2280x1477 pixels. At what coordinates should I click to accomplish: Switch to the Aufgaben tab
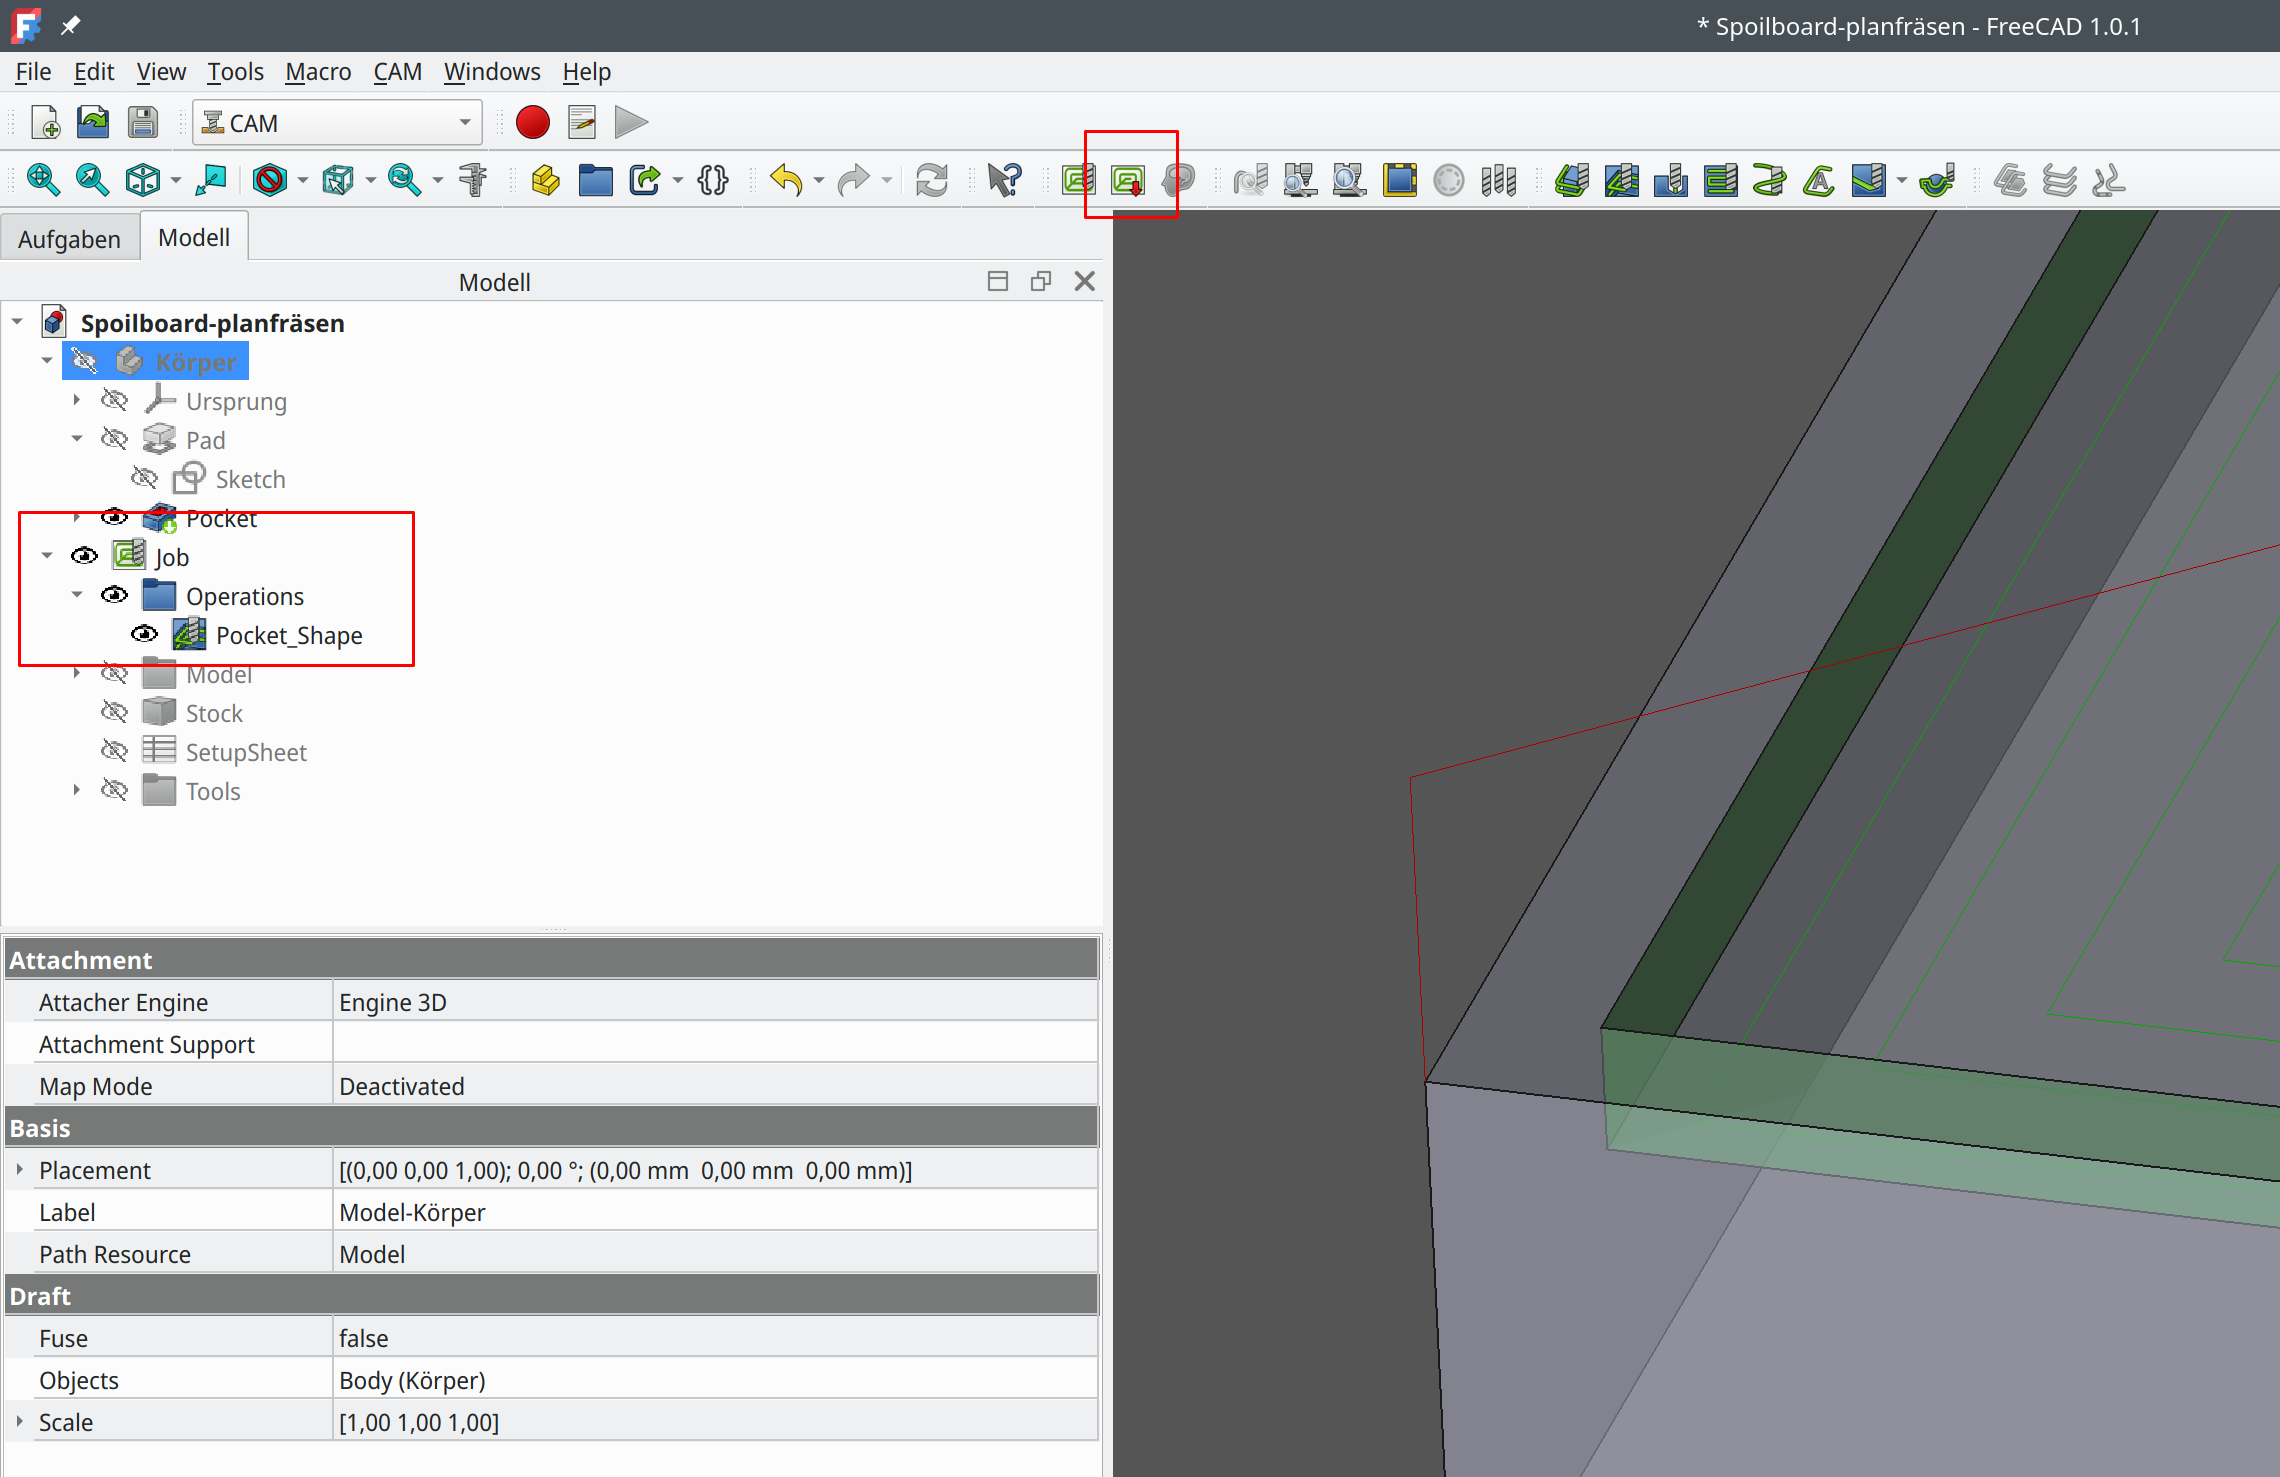click(x=69, y=239)
